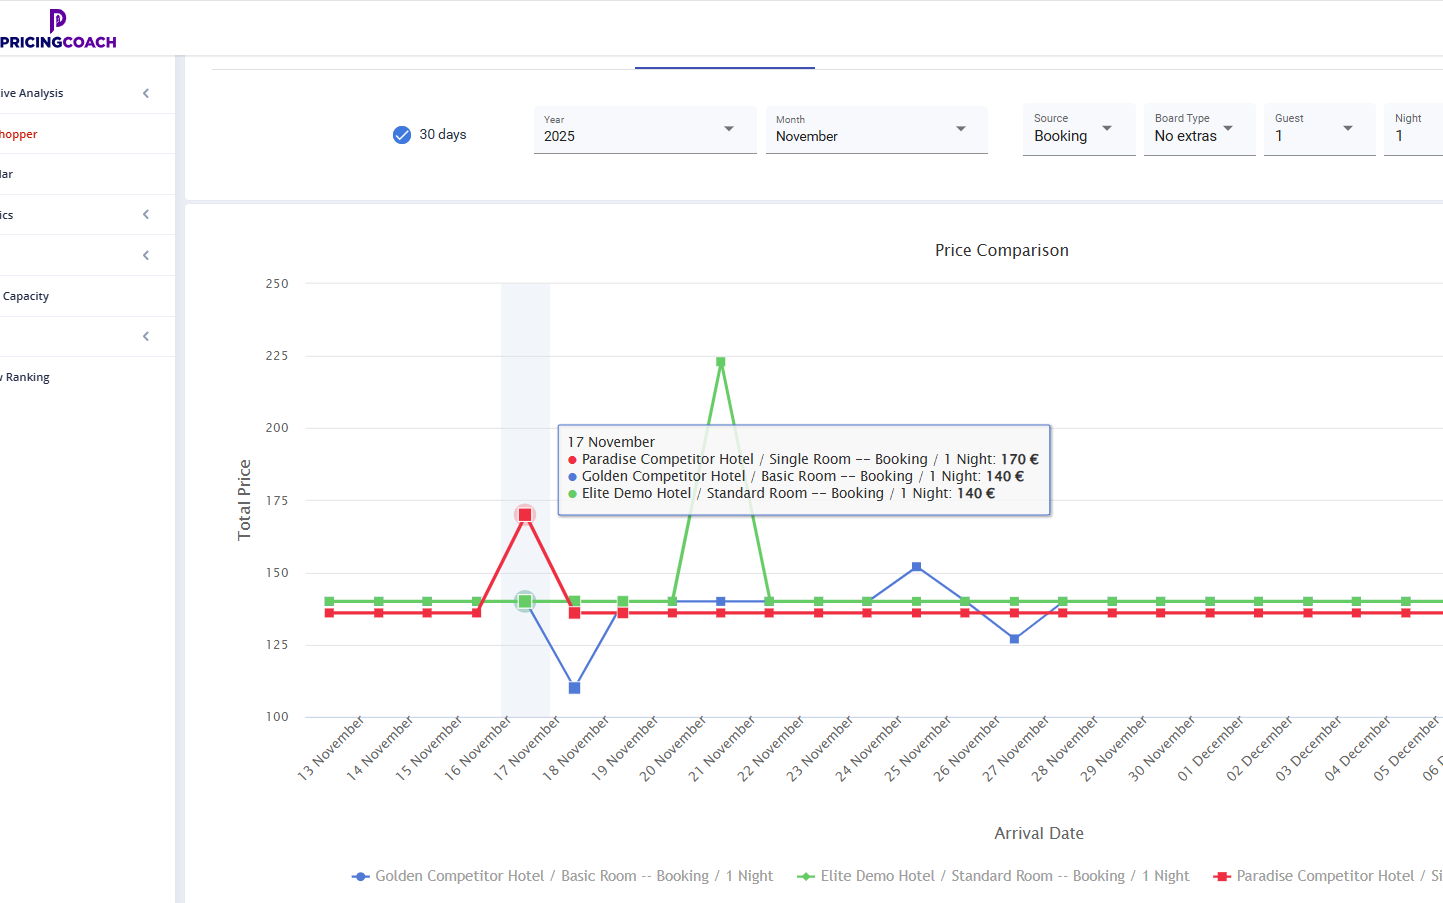The width and height of the screenshot is (1443, 903).
Task: Toggle the 30 days checkbox
Action: [402, 135]
